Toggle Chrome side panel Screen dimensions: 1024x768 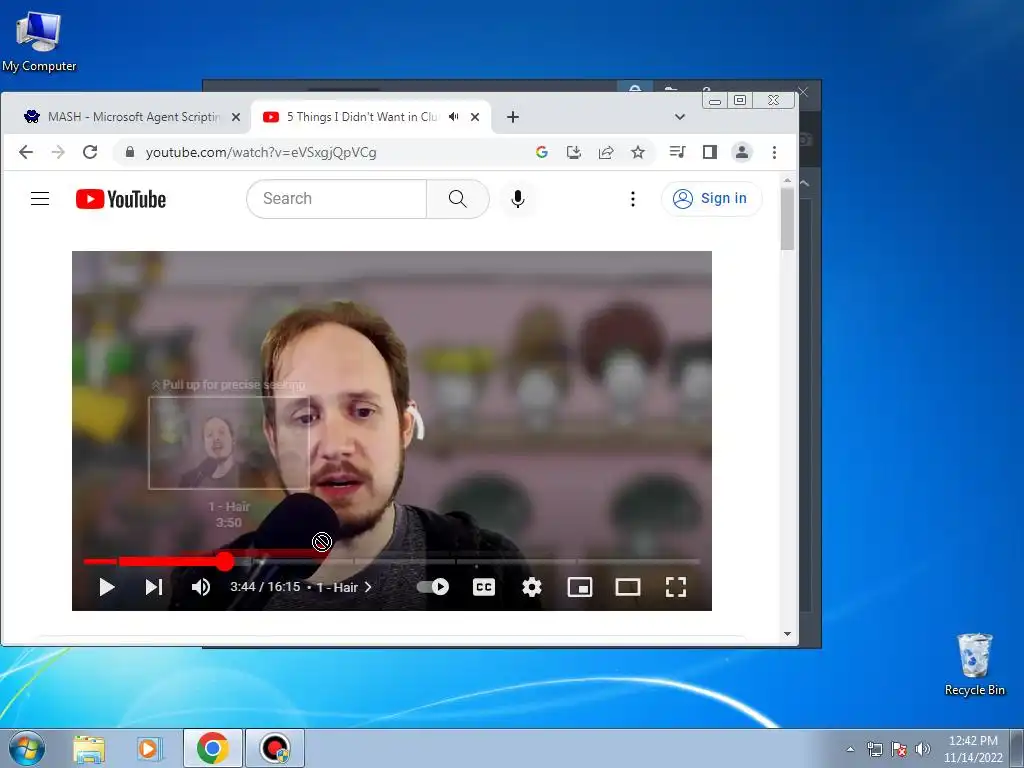[710, 152]
